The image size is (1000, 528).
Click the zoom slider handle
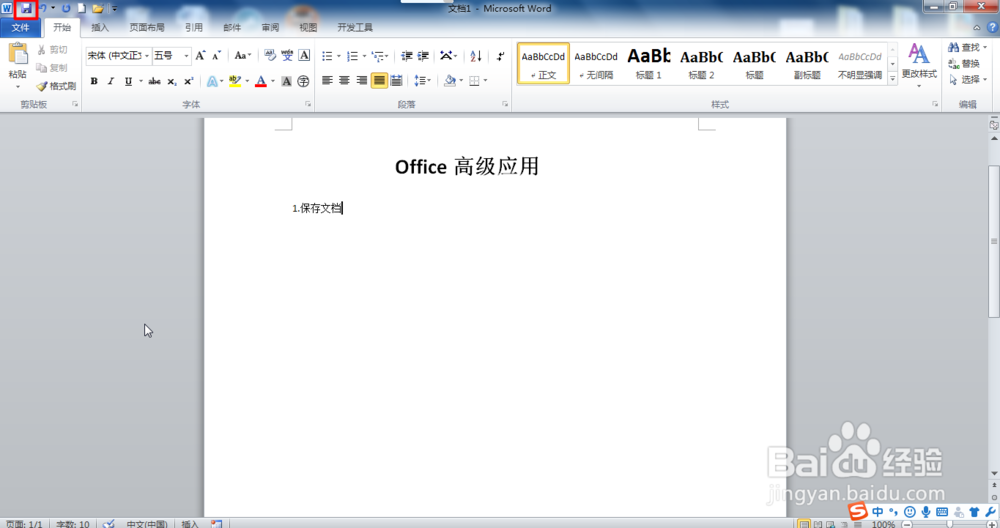coord(950,524)
